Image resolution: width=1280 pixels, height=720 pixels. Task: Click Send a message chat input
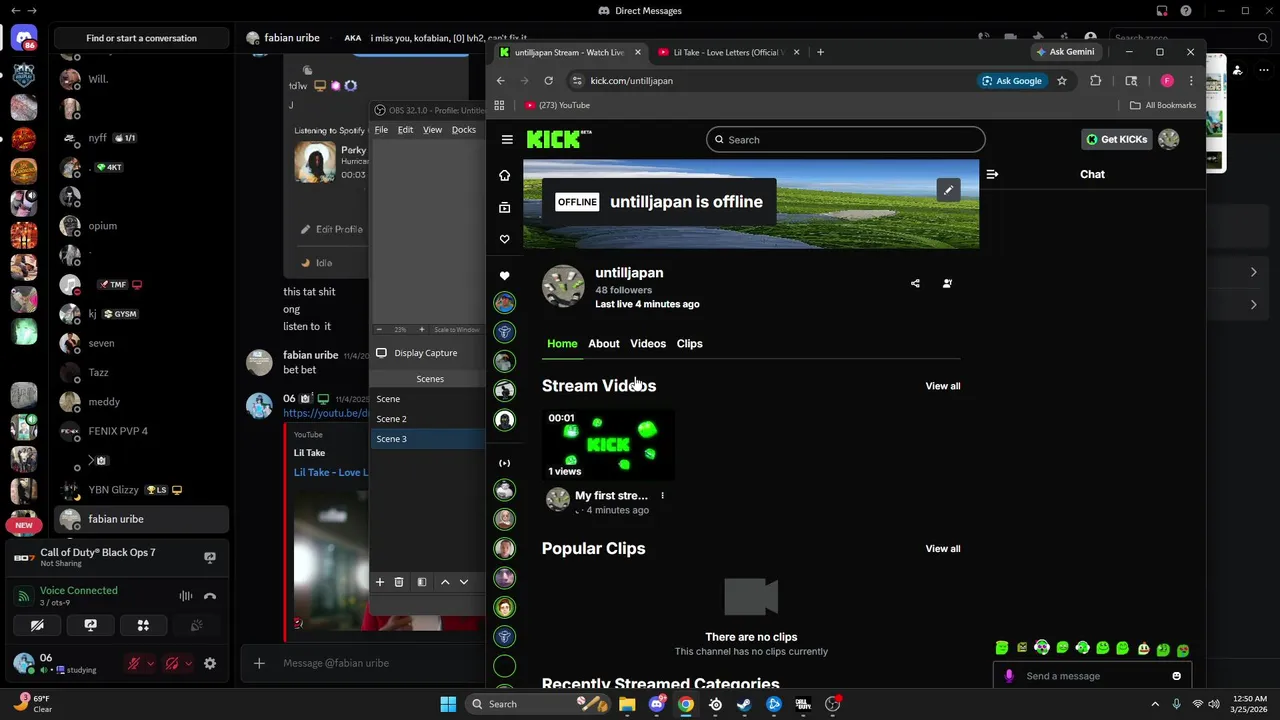[1092, 676]
